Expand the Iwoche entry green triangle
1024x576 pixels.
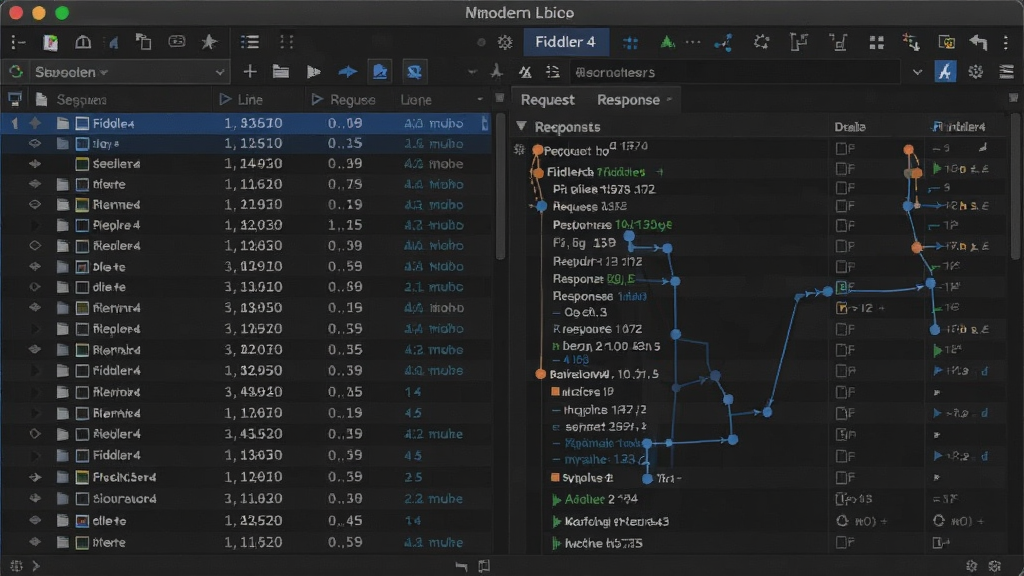pyautogui.click(x=556, y=543)
